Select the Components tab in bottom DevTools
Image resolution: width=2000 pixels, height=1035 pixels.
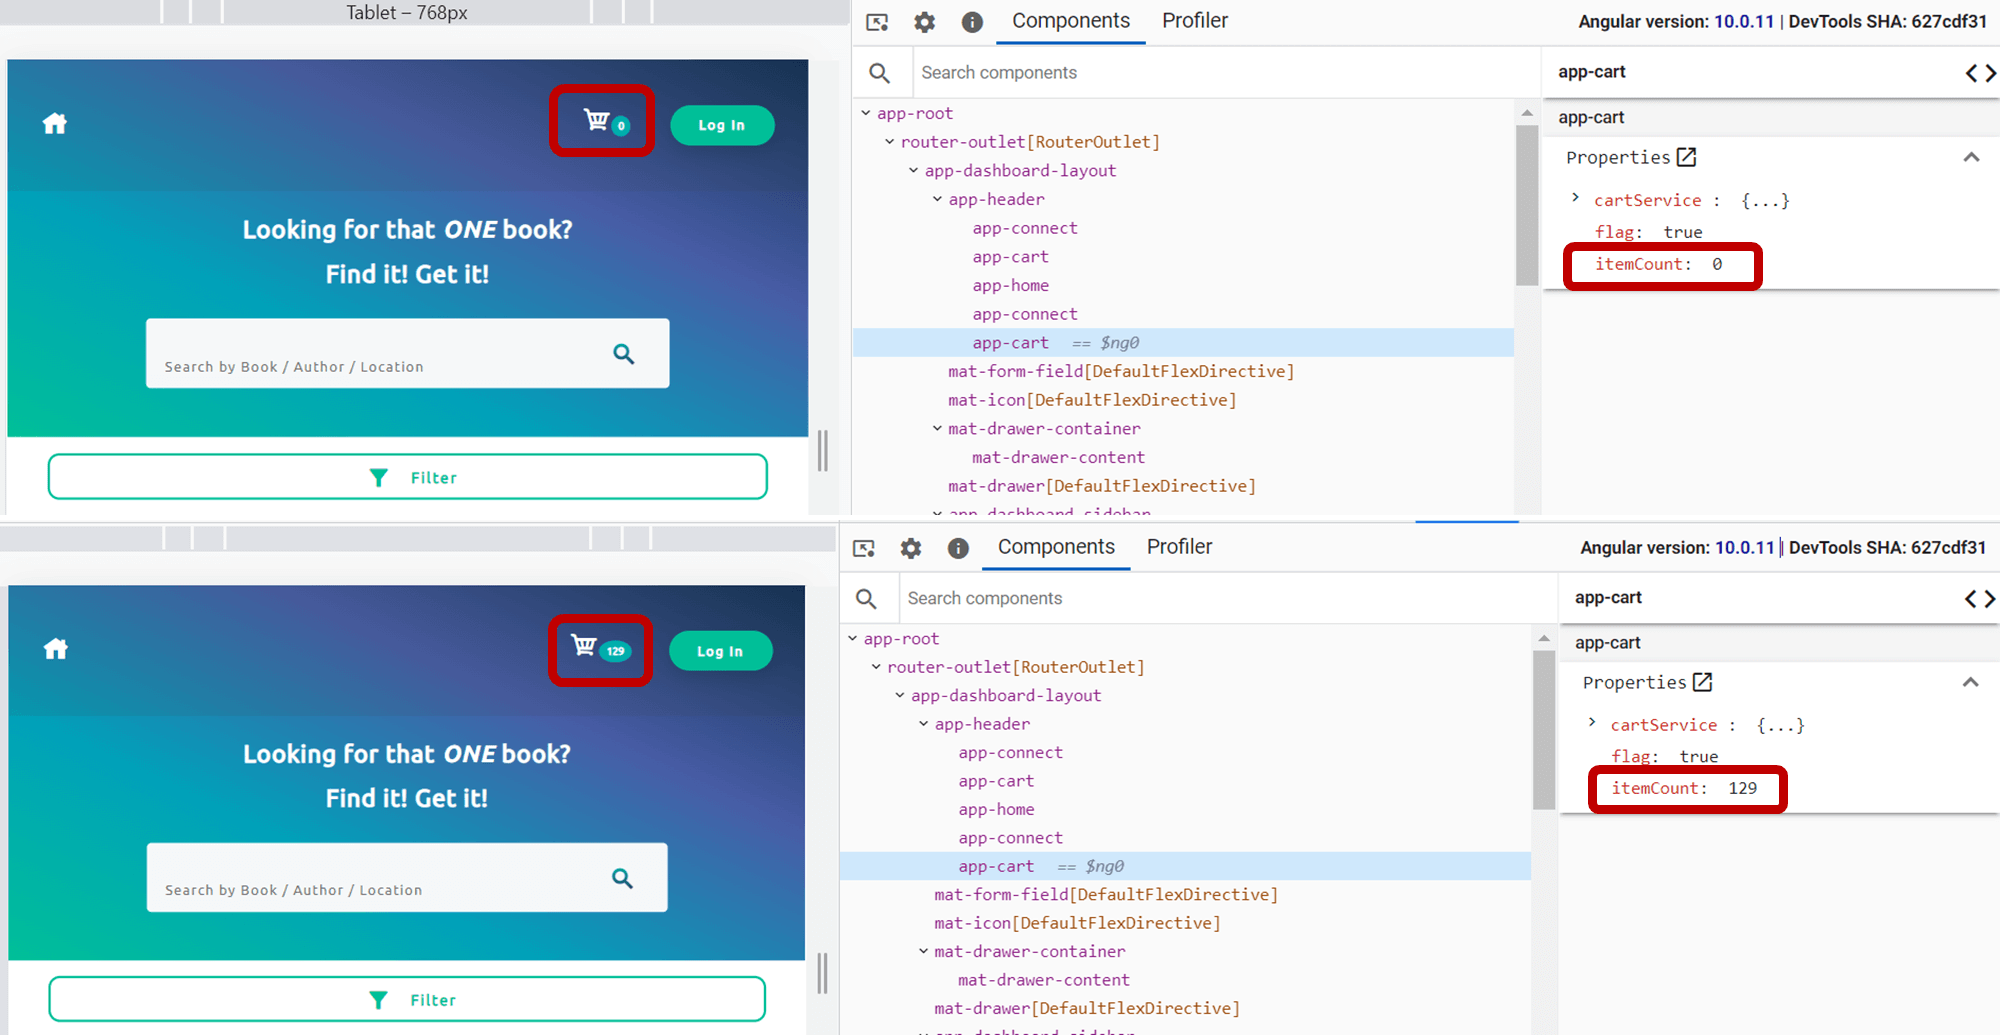[x=1055, y=547]
